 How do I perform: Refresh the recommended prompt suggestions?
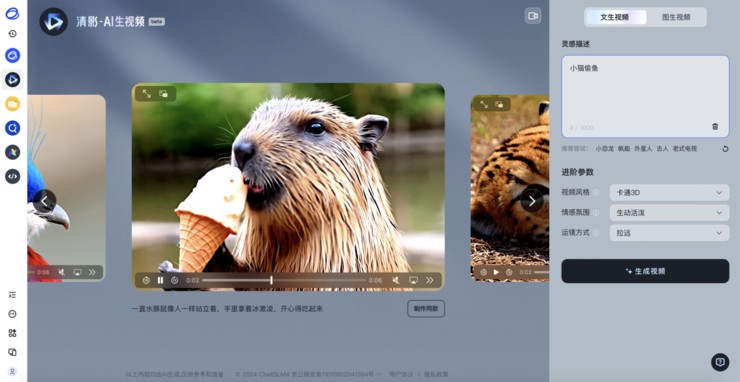(725, 149)
